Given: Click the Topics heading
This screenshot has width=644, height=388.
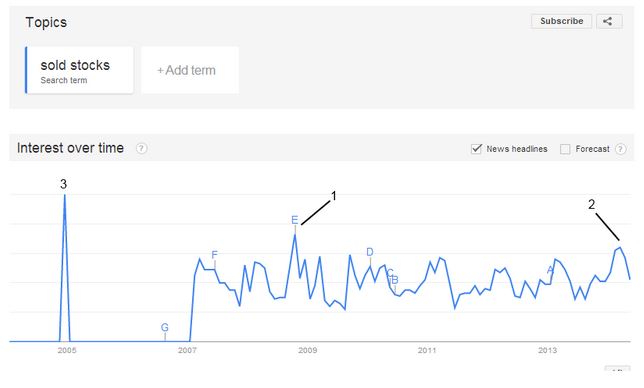Looking at the screenshot, I should (x=46, y=22).
